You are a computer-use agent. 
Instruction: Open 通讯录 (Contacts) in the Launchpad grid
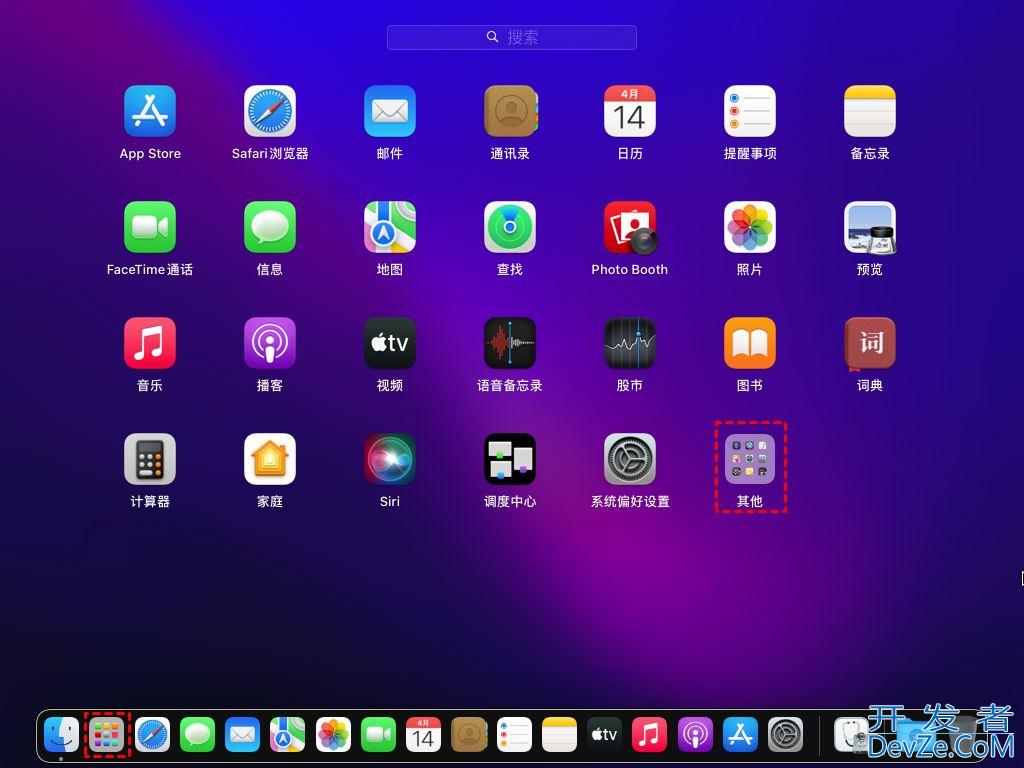510,111
